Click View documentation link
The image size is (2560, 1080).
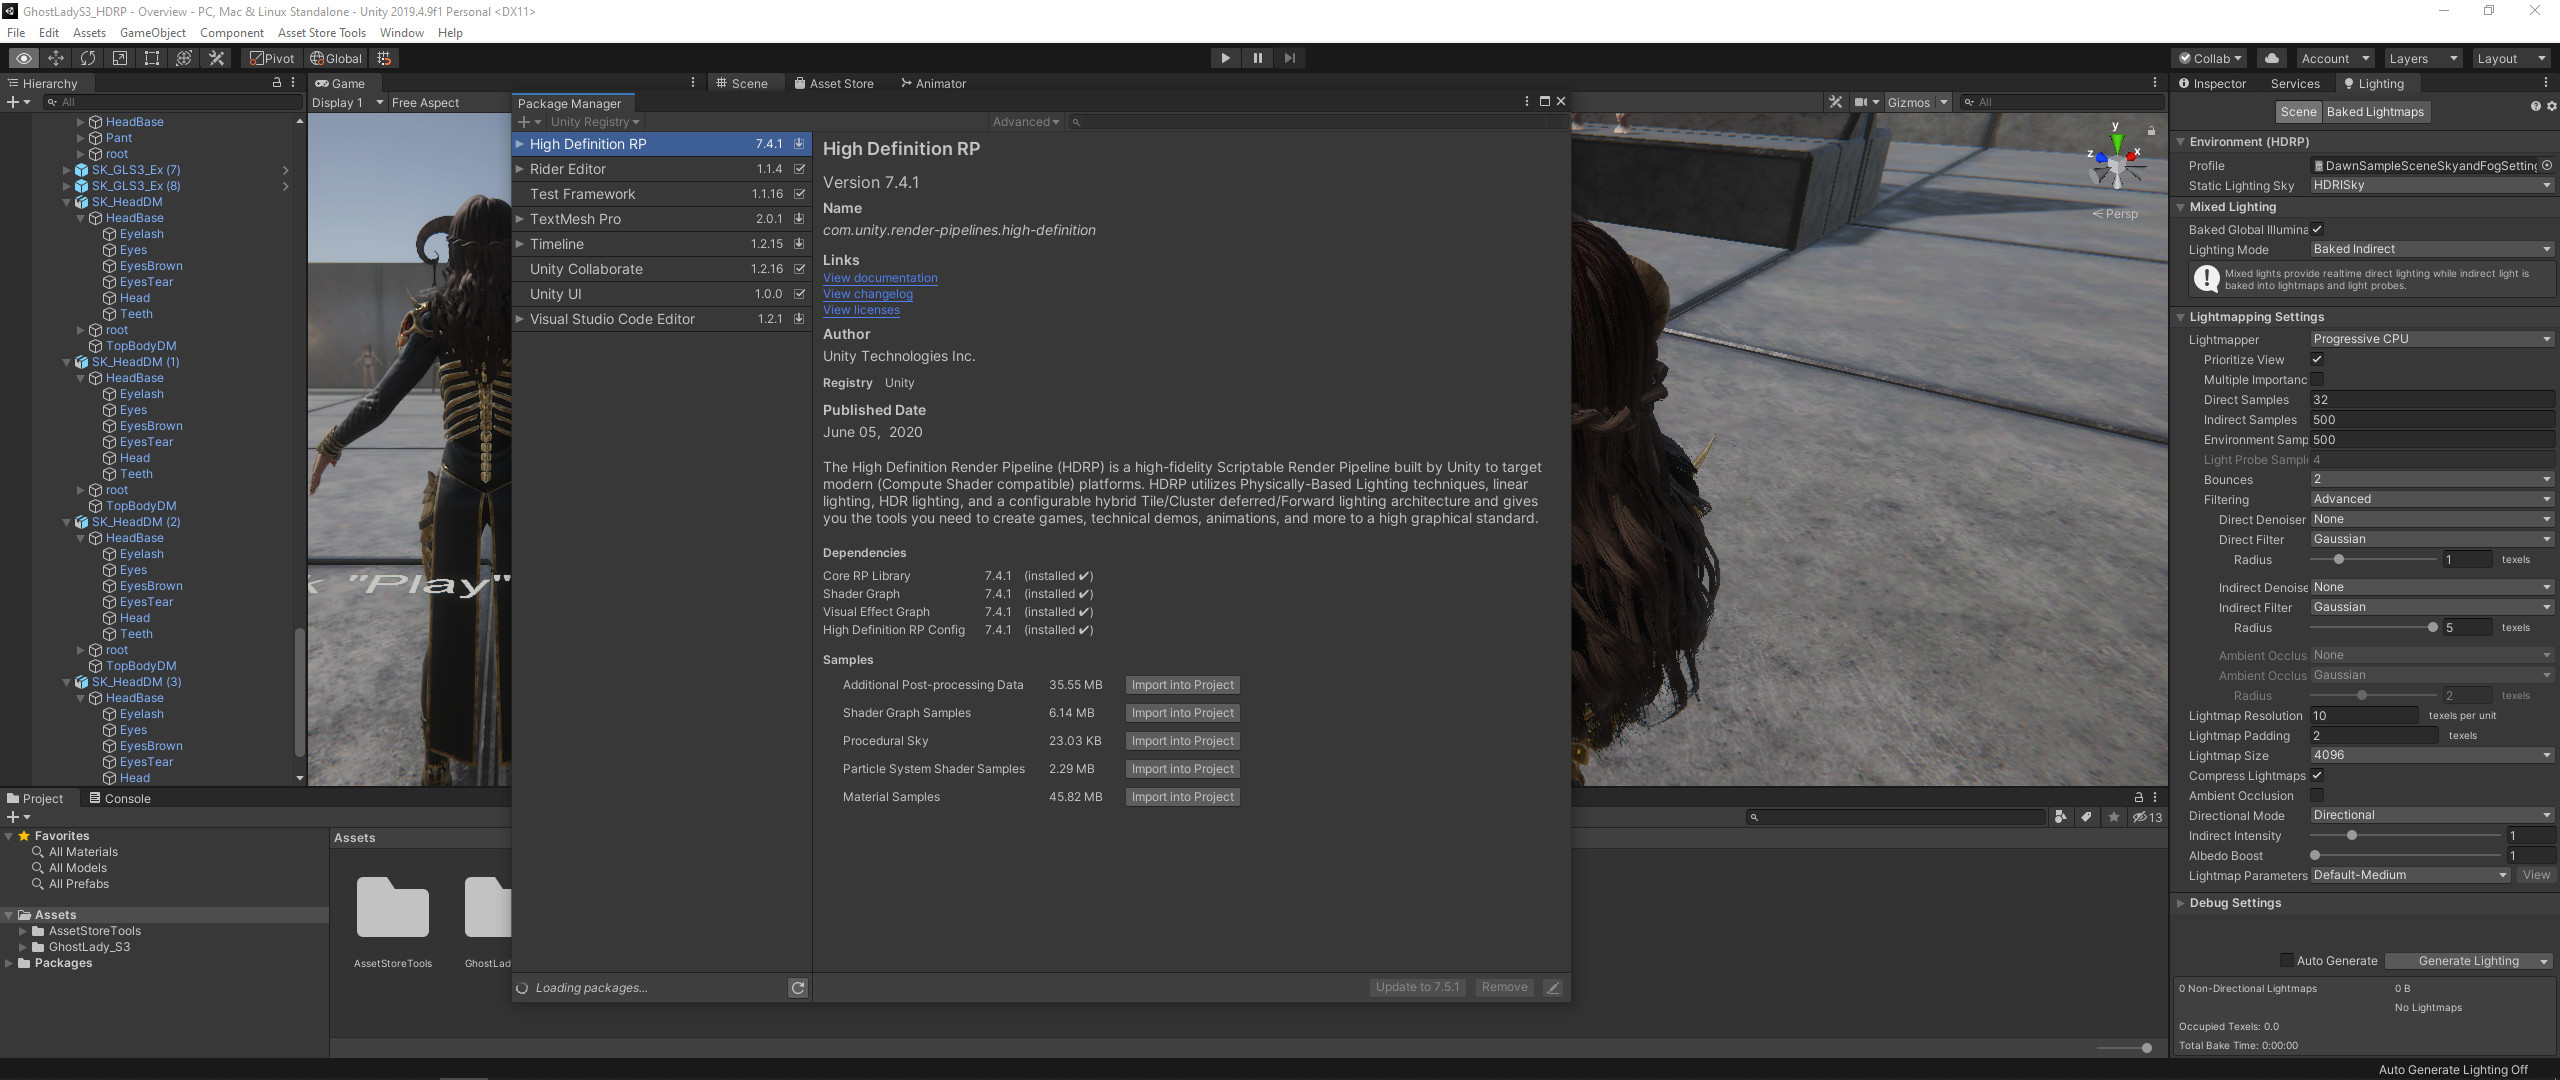pos(880,278)
